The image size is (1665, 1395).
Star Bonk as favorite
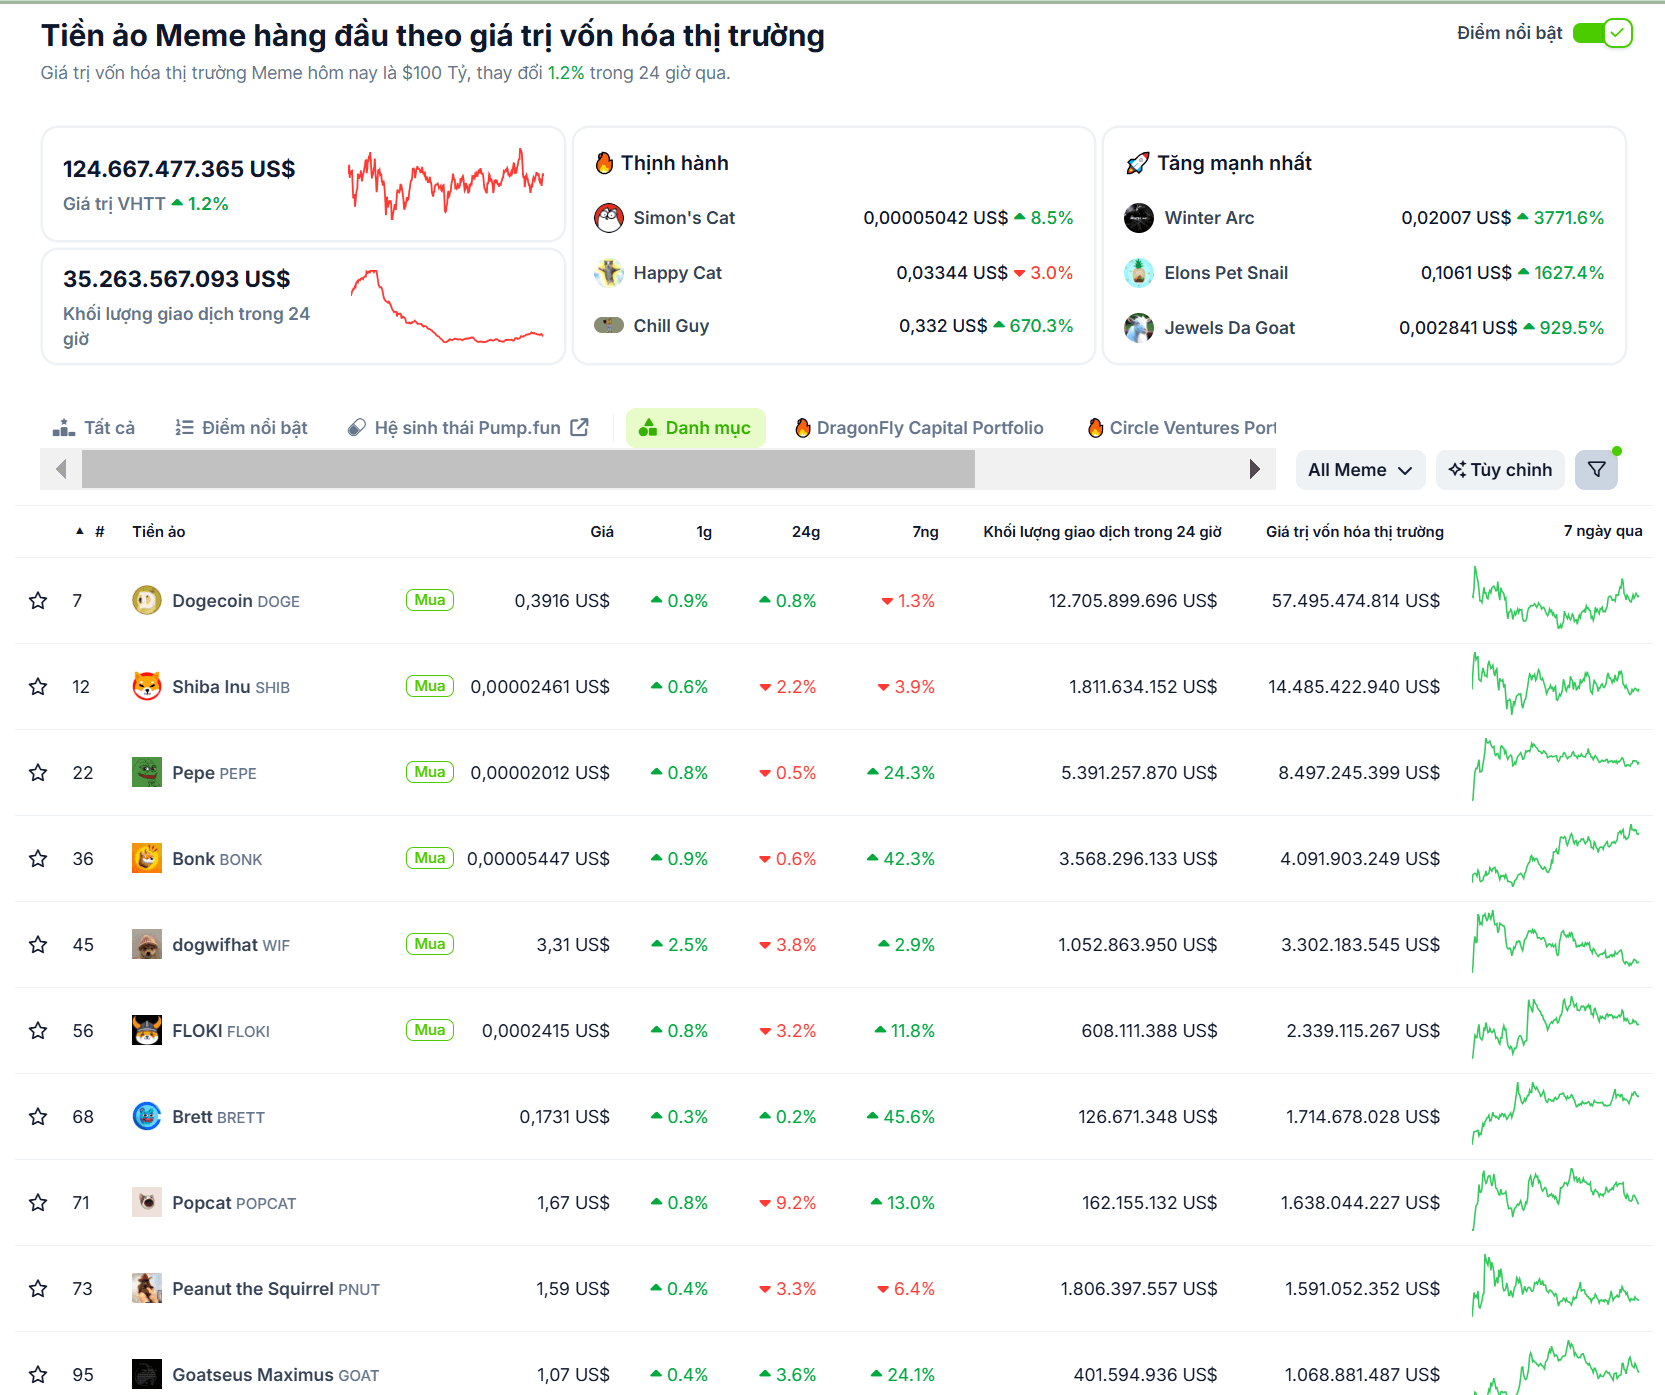(x=38, y=858)
